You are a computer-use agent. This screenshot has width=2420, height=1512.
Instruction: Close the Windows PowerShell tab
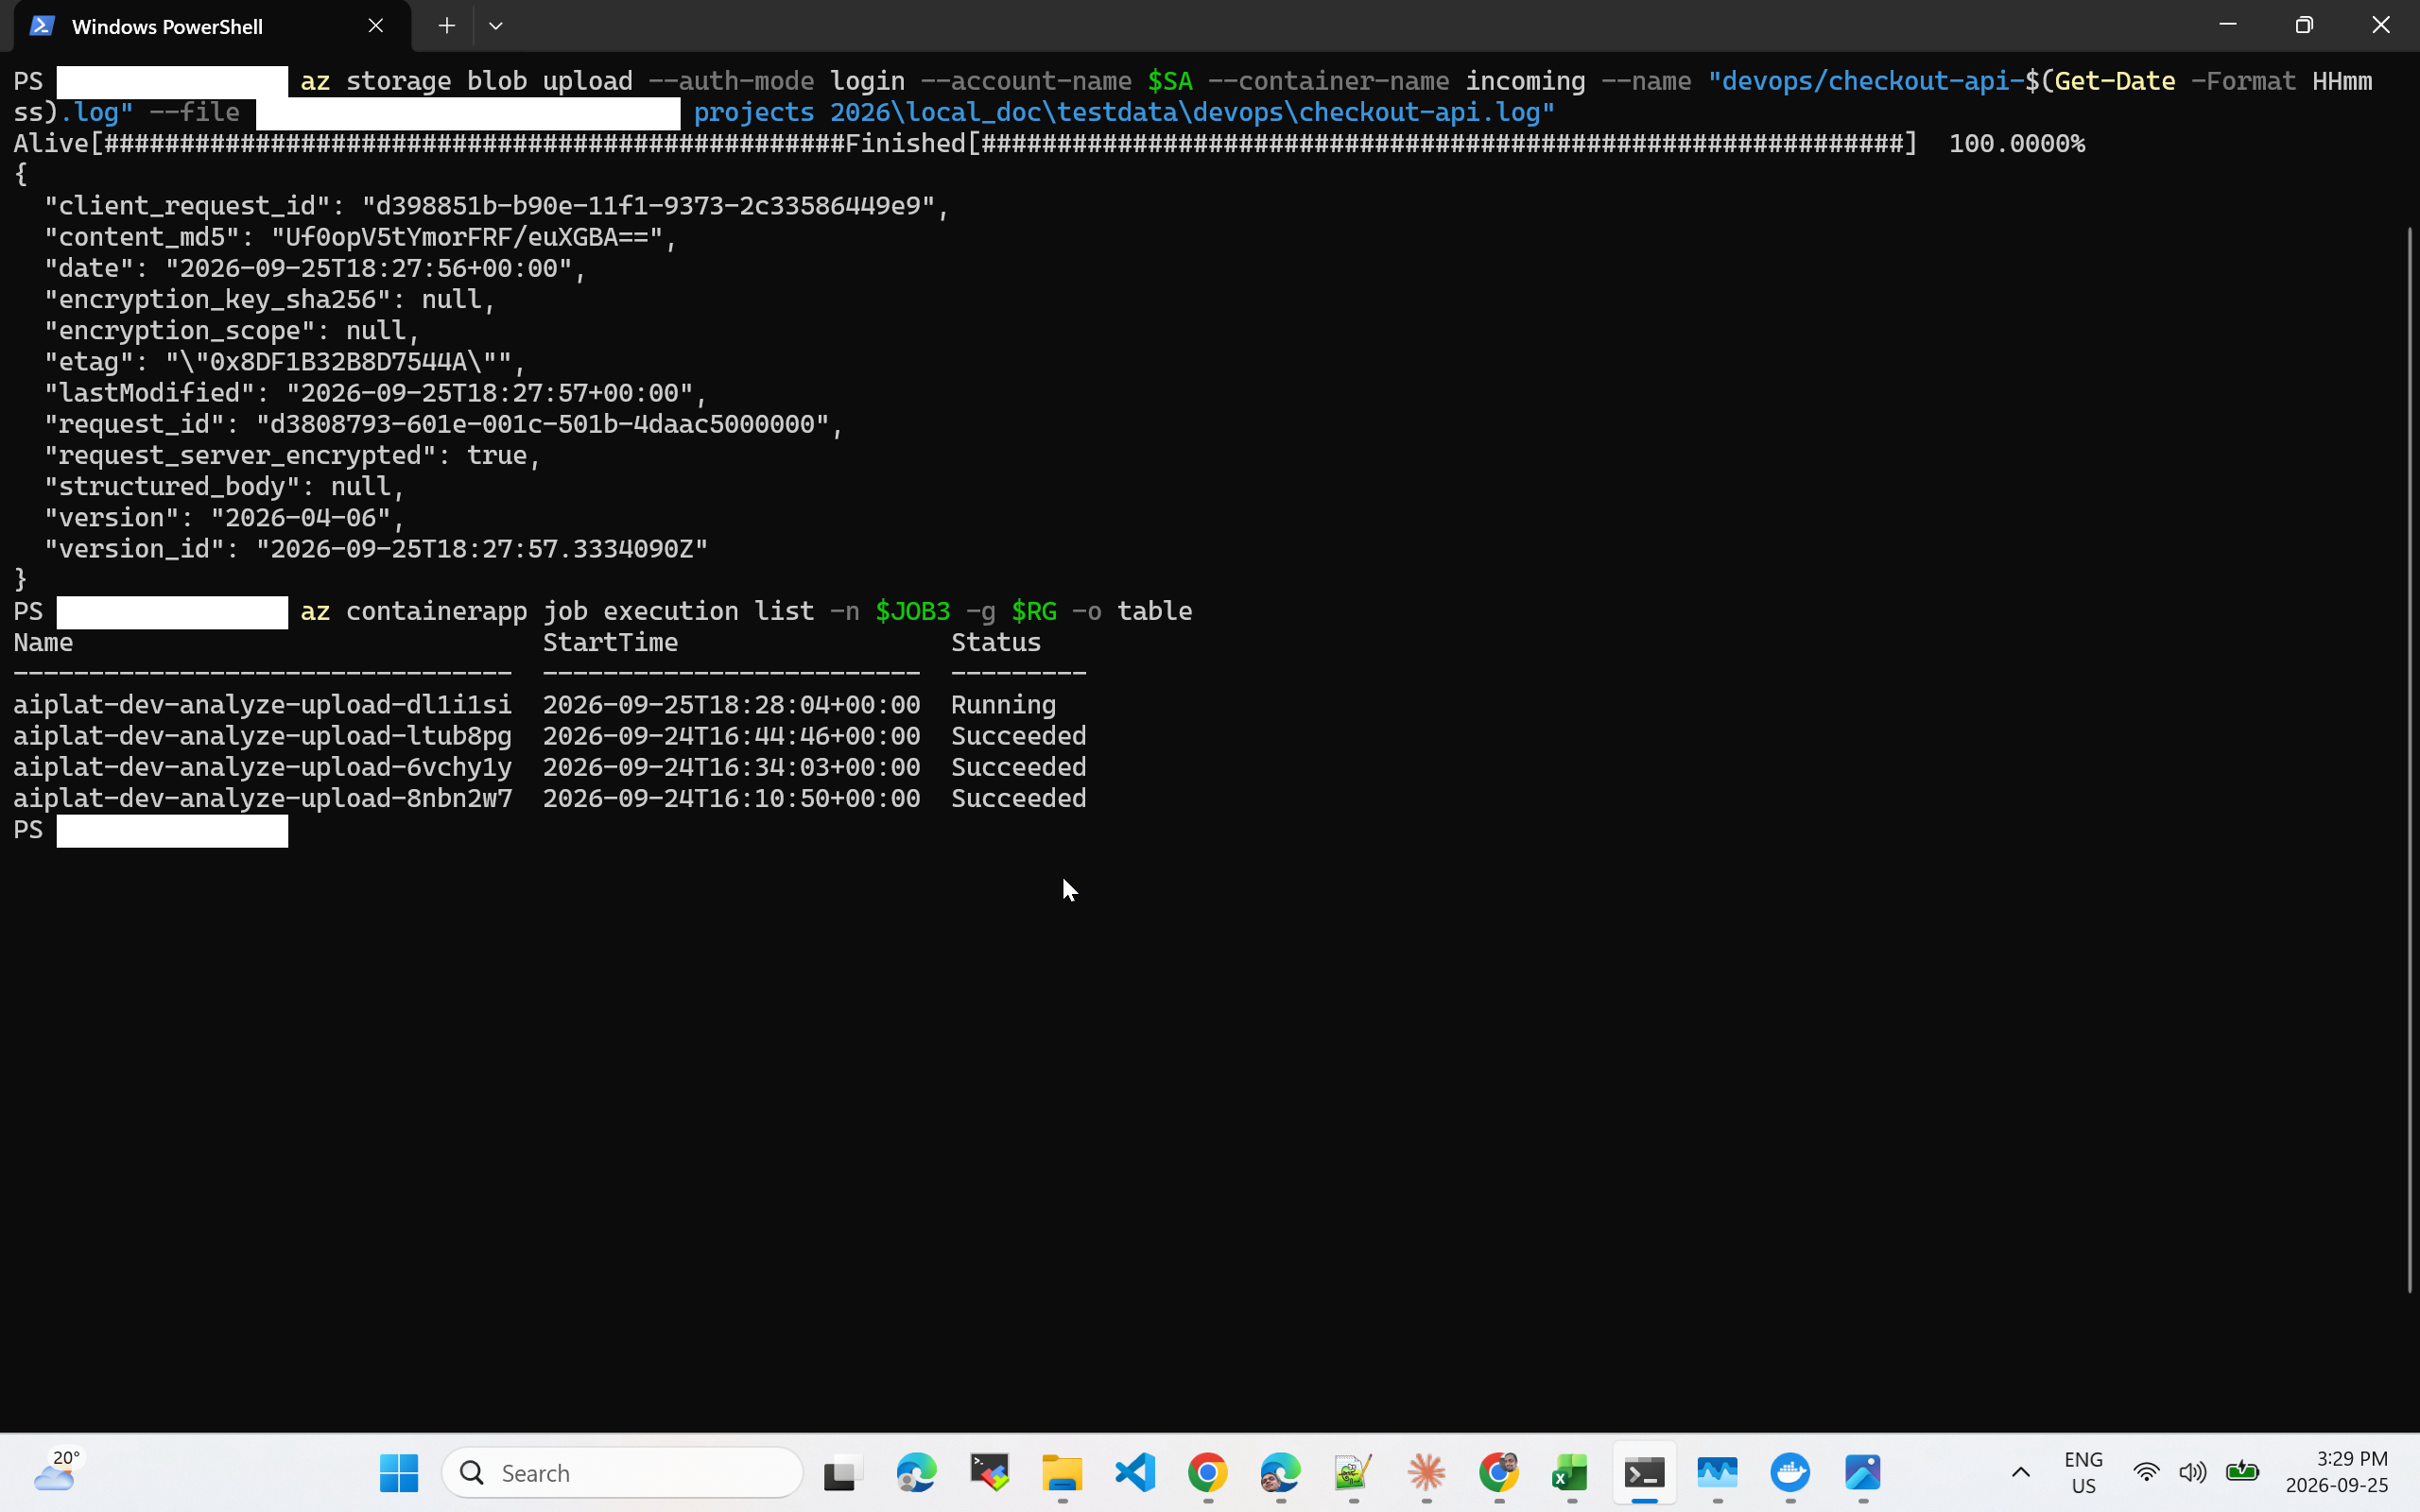coord(376,26)
